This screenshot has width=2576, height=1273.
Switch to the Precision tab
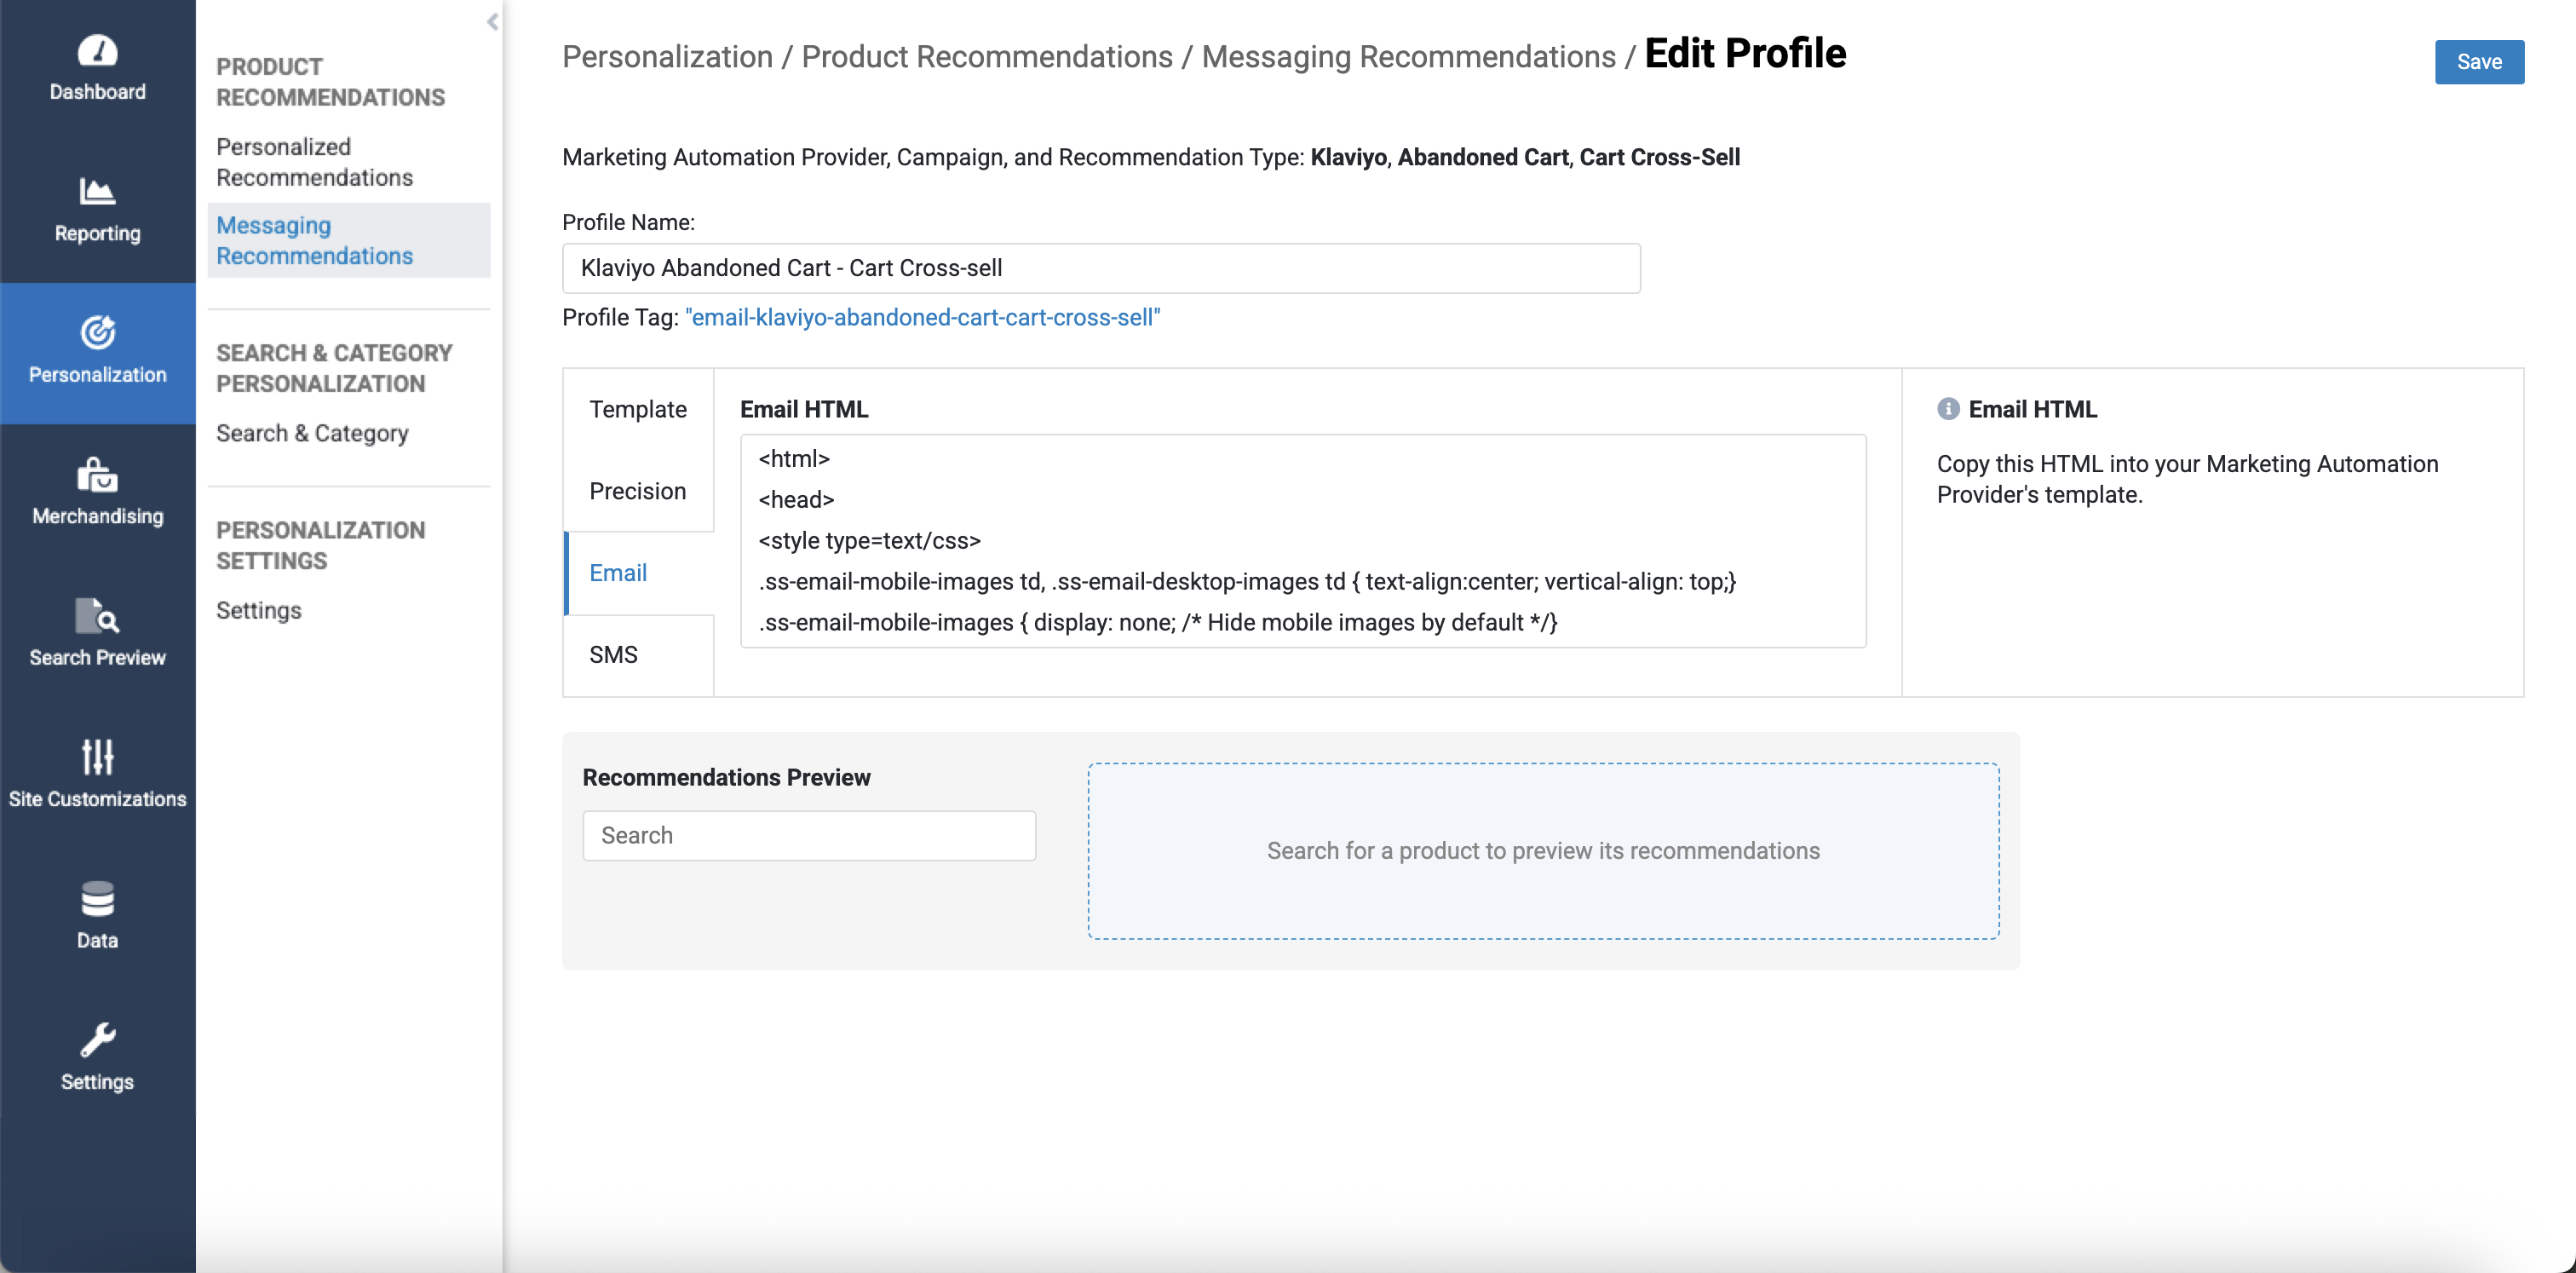coord(638,491)
